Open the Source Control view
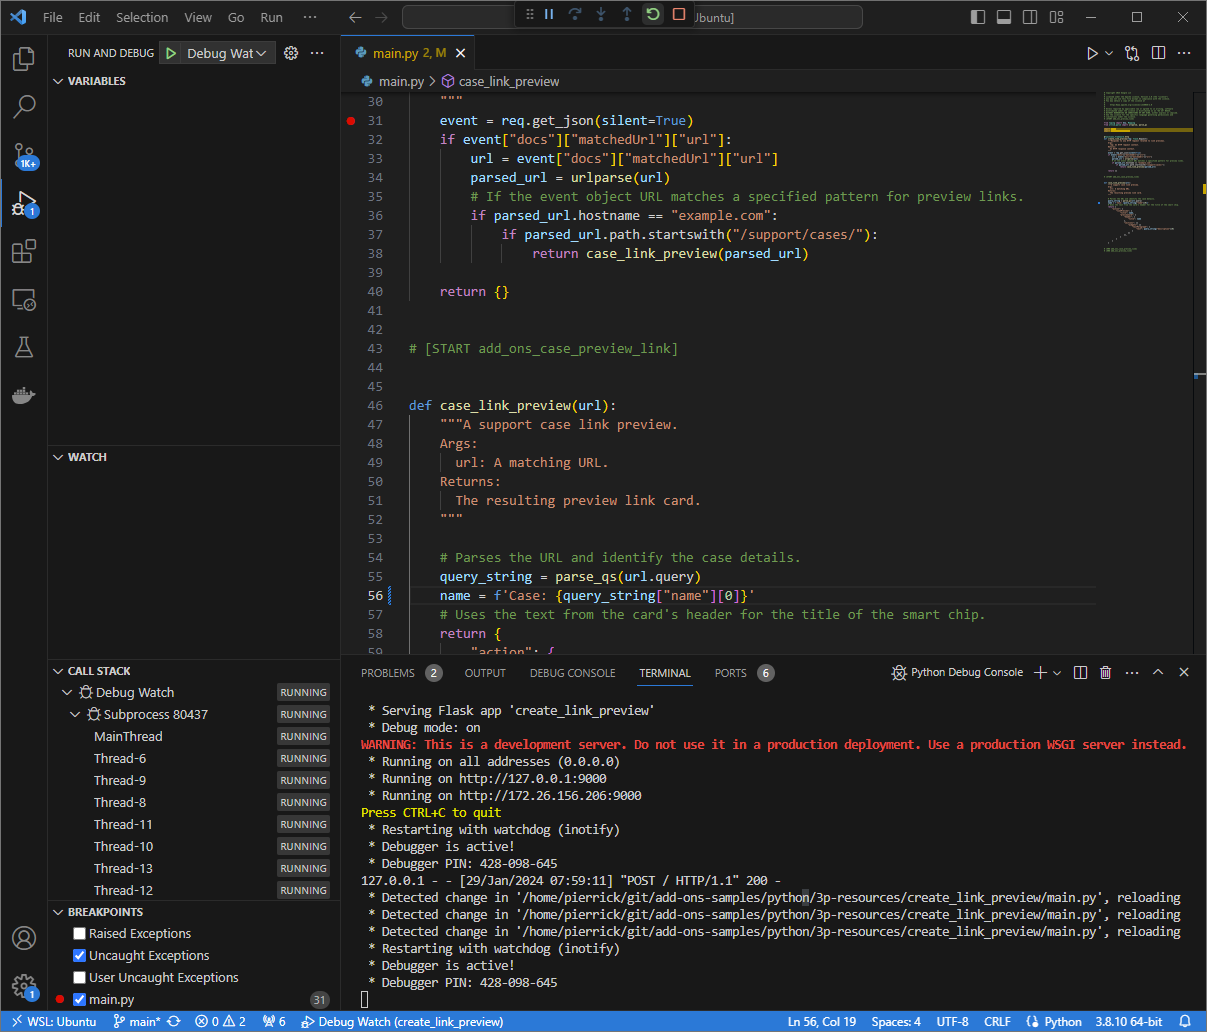This screenshot has width=1207, height=1032. 24,154
